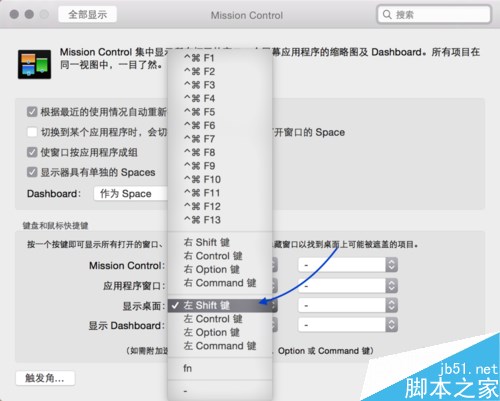This screenshot has height=401, width=500.
Task: Select 右 Control 键 menu item
Action: (220, 256)
